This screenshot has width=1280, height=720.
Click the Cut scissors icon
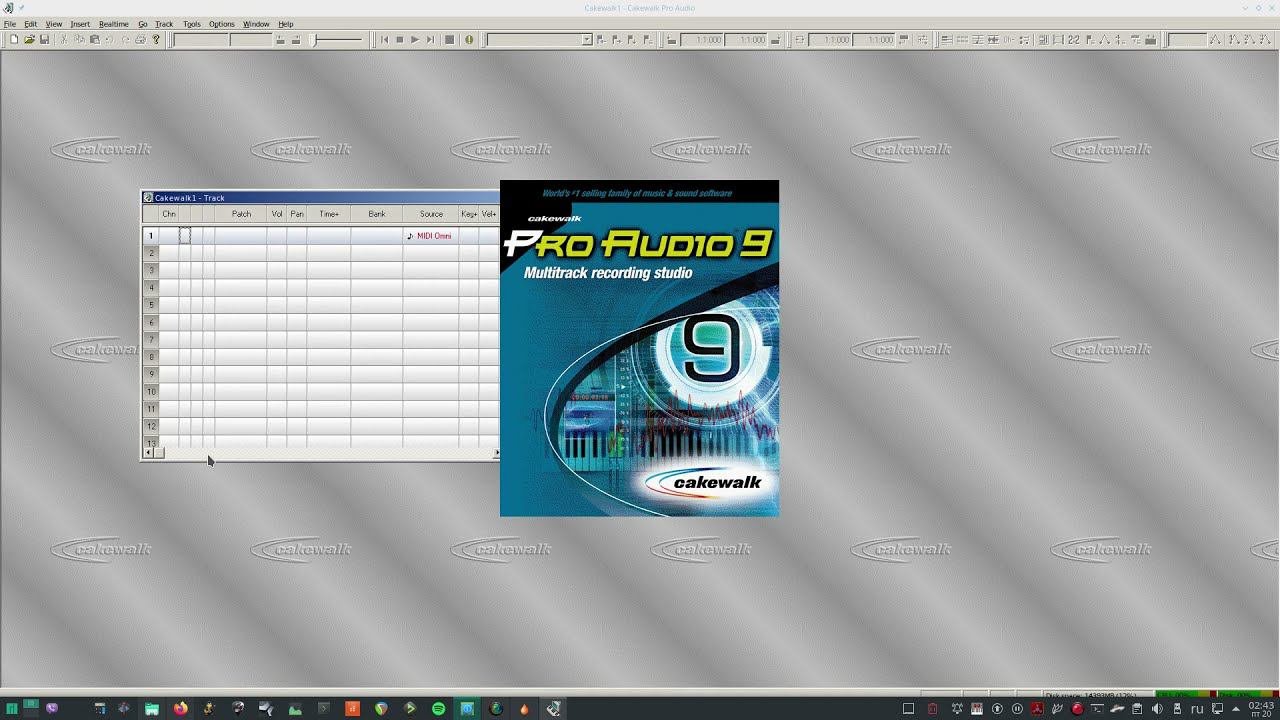click(x=63, y=40)
